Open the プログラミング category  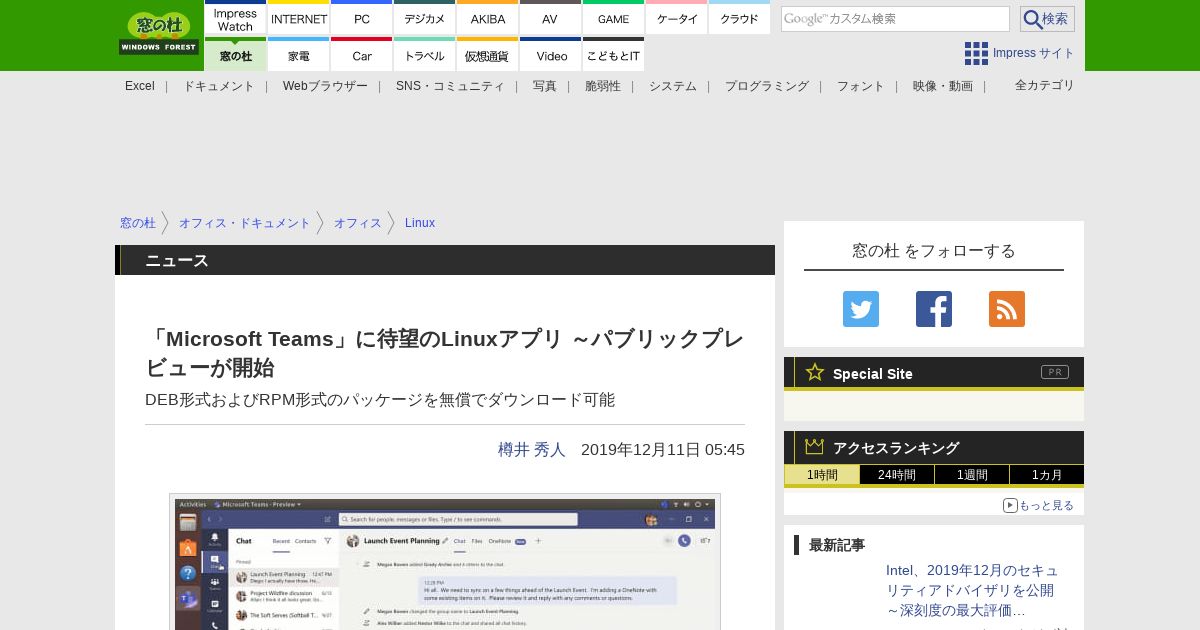coord(767,86)
